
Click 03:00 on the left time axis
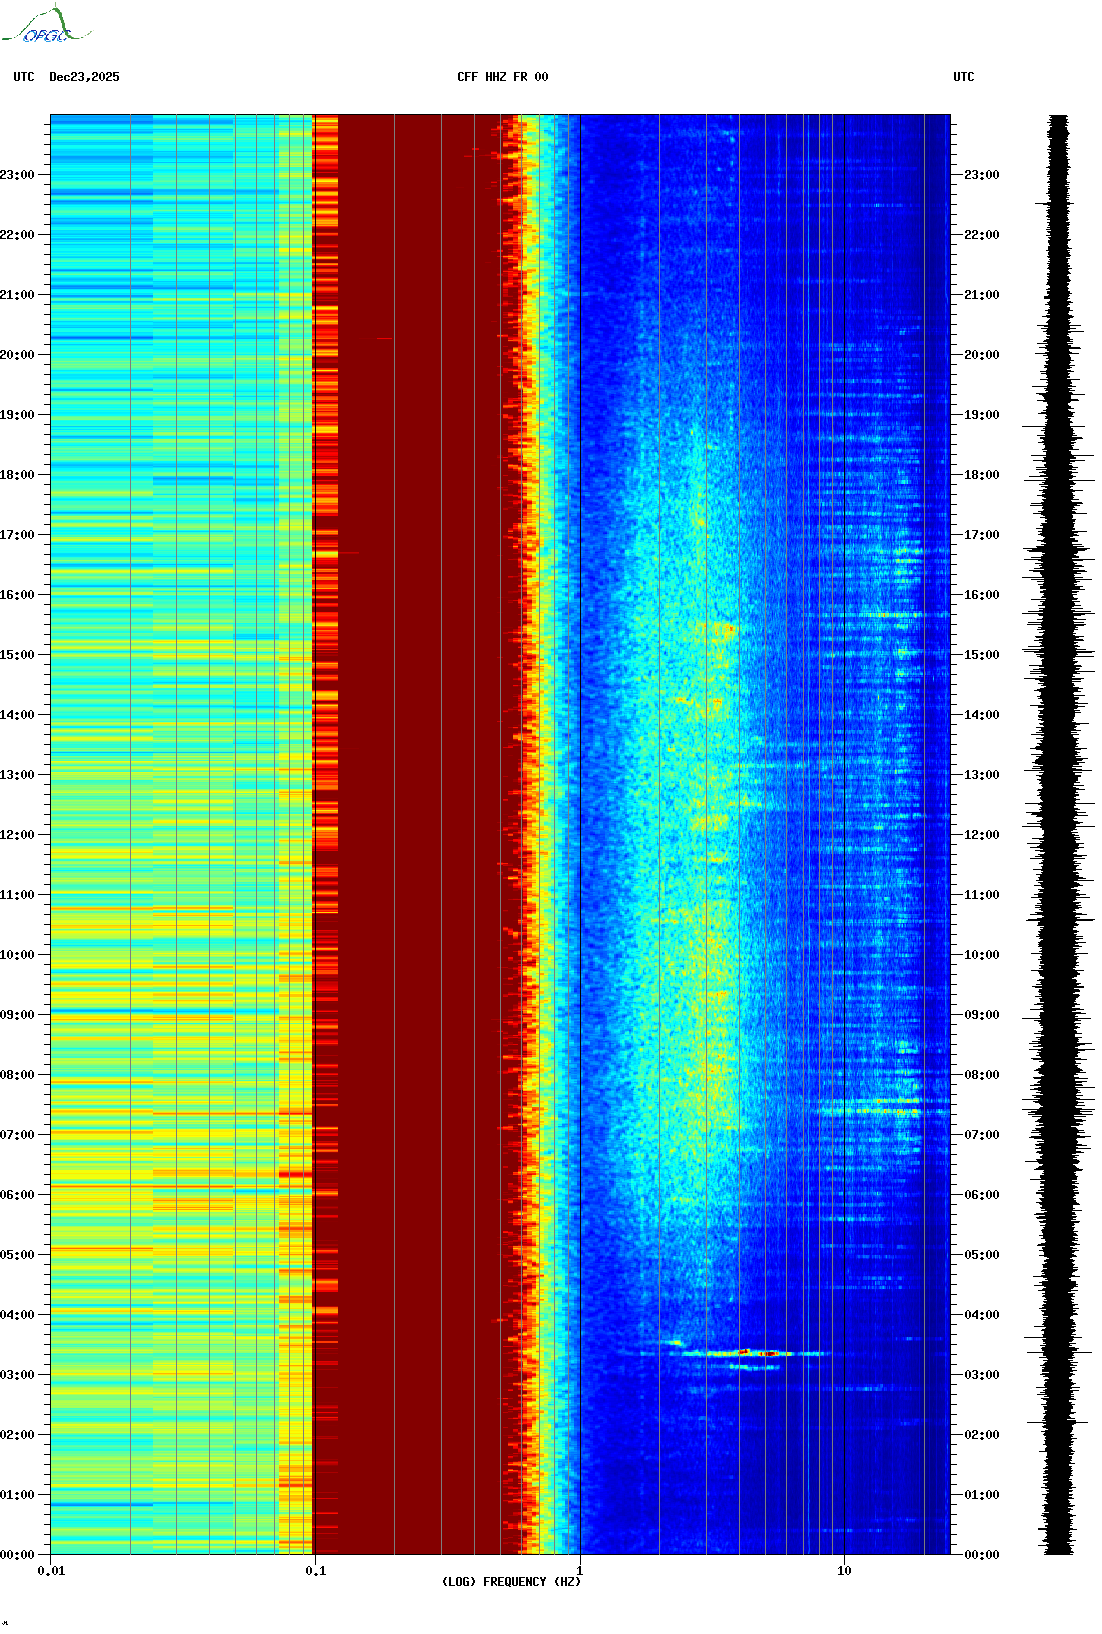17,1375
